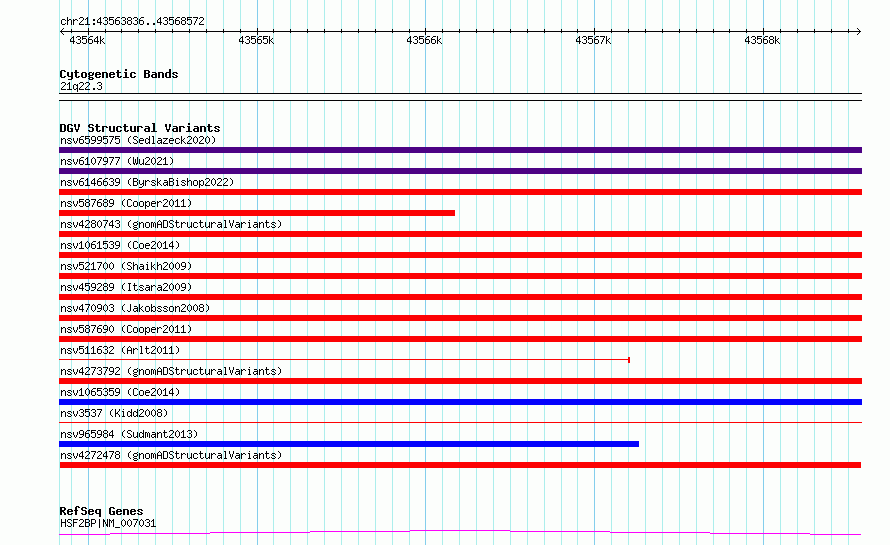Click the thin red line under nsv511632
The width and height of the screenshot is (890, 545).
pos(345,360)
